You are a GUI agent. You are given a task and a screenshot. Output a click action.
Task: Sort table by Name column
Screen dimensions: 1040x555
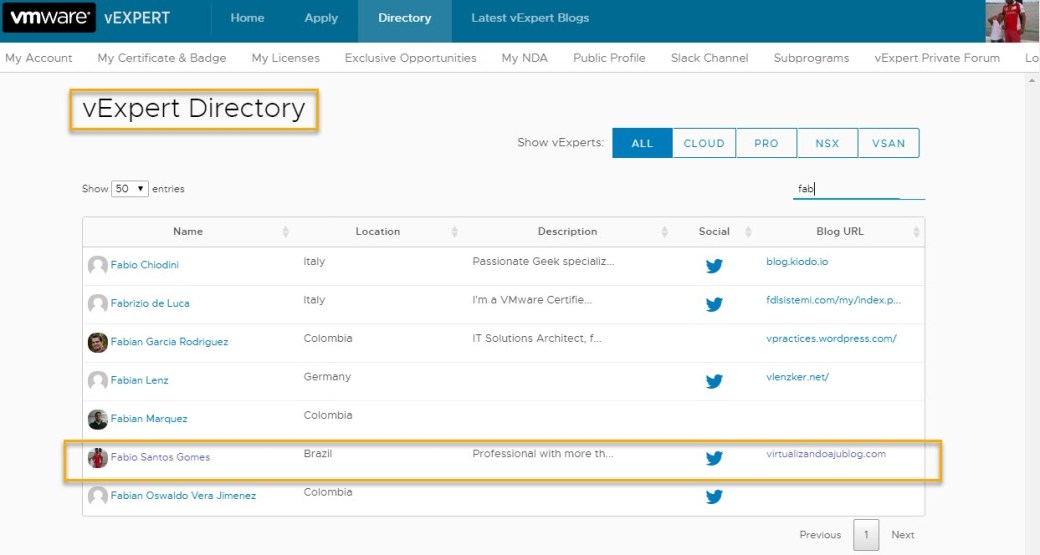(x=188, y=231)
